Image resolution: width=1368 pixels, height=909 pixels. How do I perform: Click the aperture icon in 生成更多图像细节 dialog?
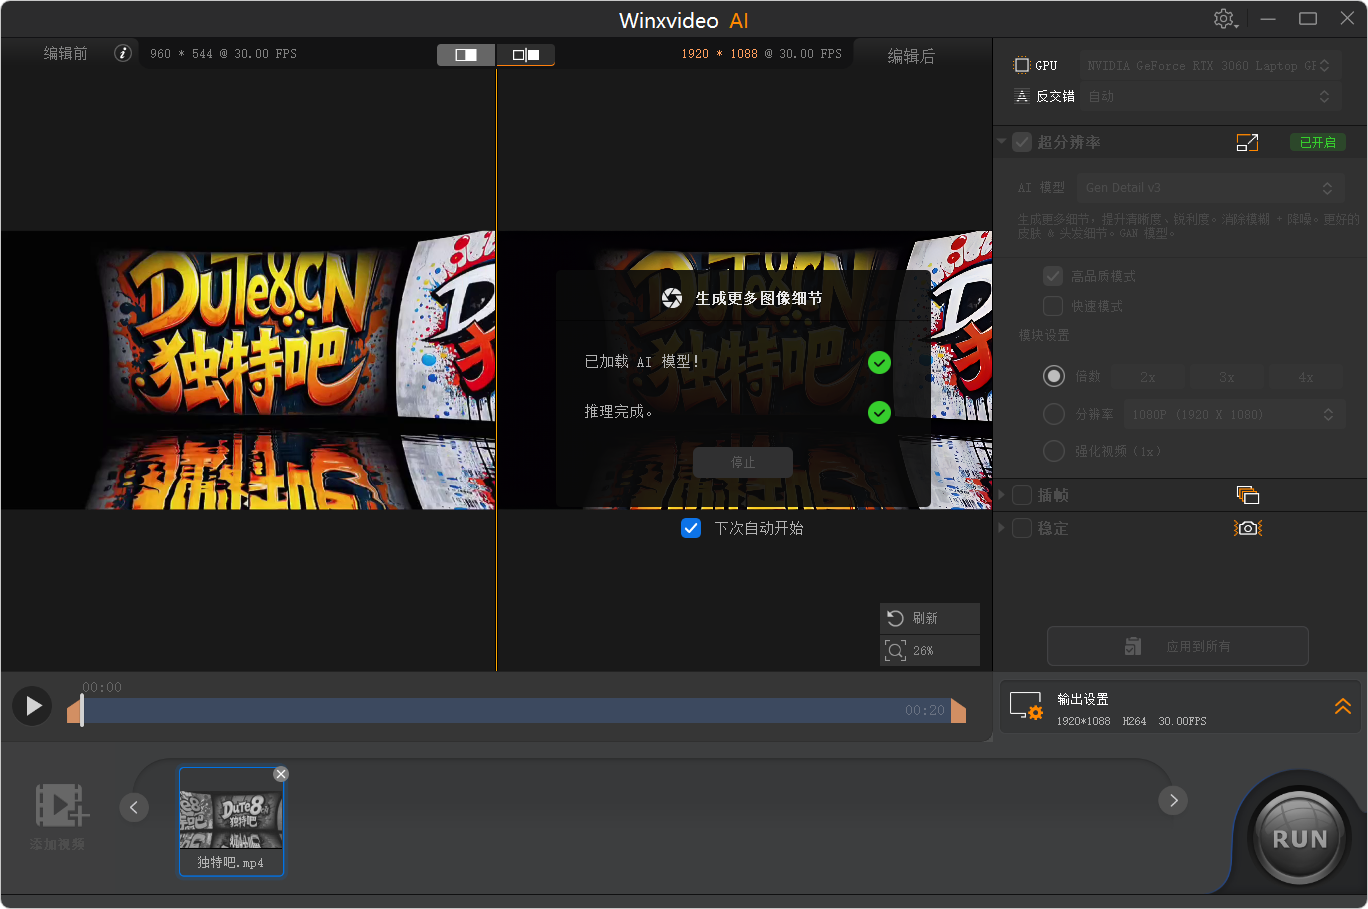672,298
